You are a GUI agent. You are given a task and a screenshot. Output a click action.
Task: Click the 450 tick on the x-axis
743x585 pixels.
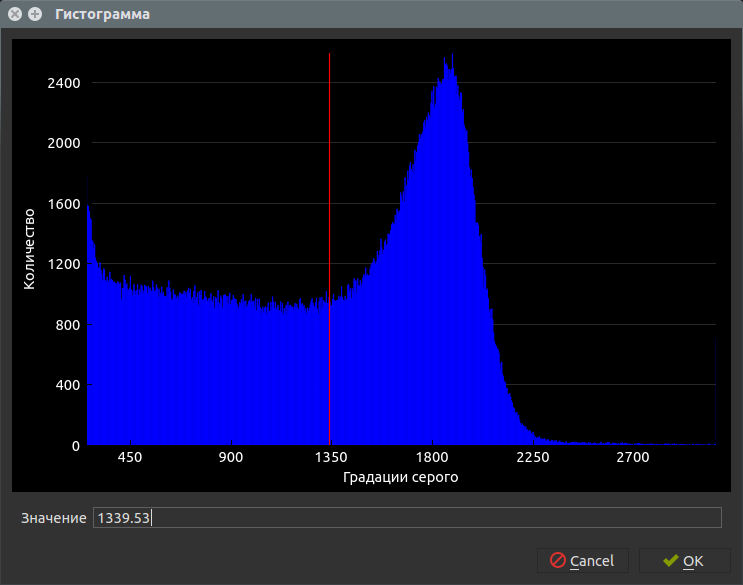click(130, 458)
